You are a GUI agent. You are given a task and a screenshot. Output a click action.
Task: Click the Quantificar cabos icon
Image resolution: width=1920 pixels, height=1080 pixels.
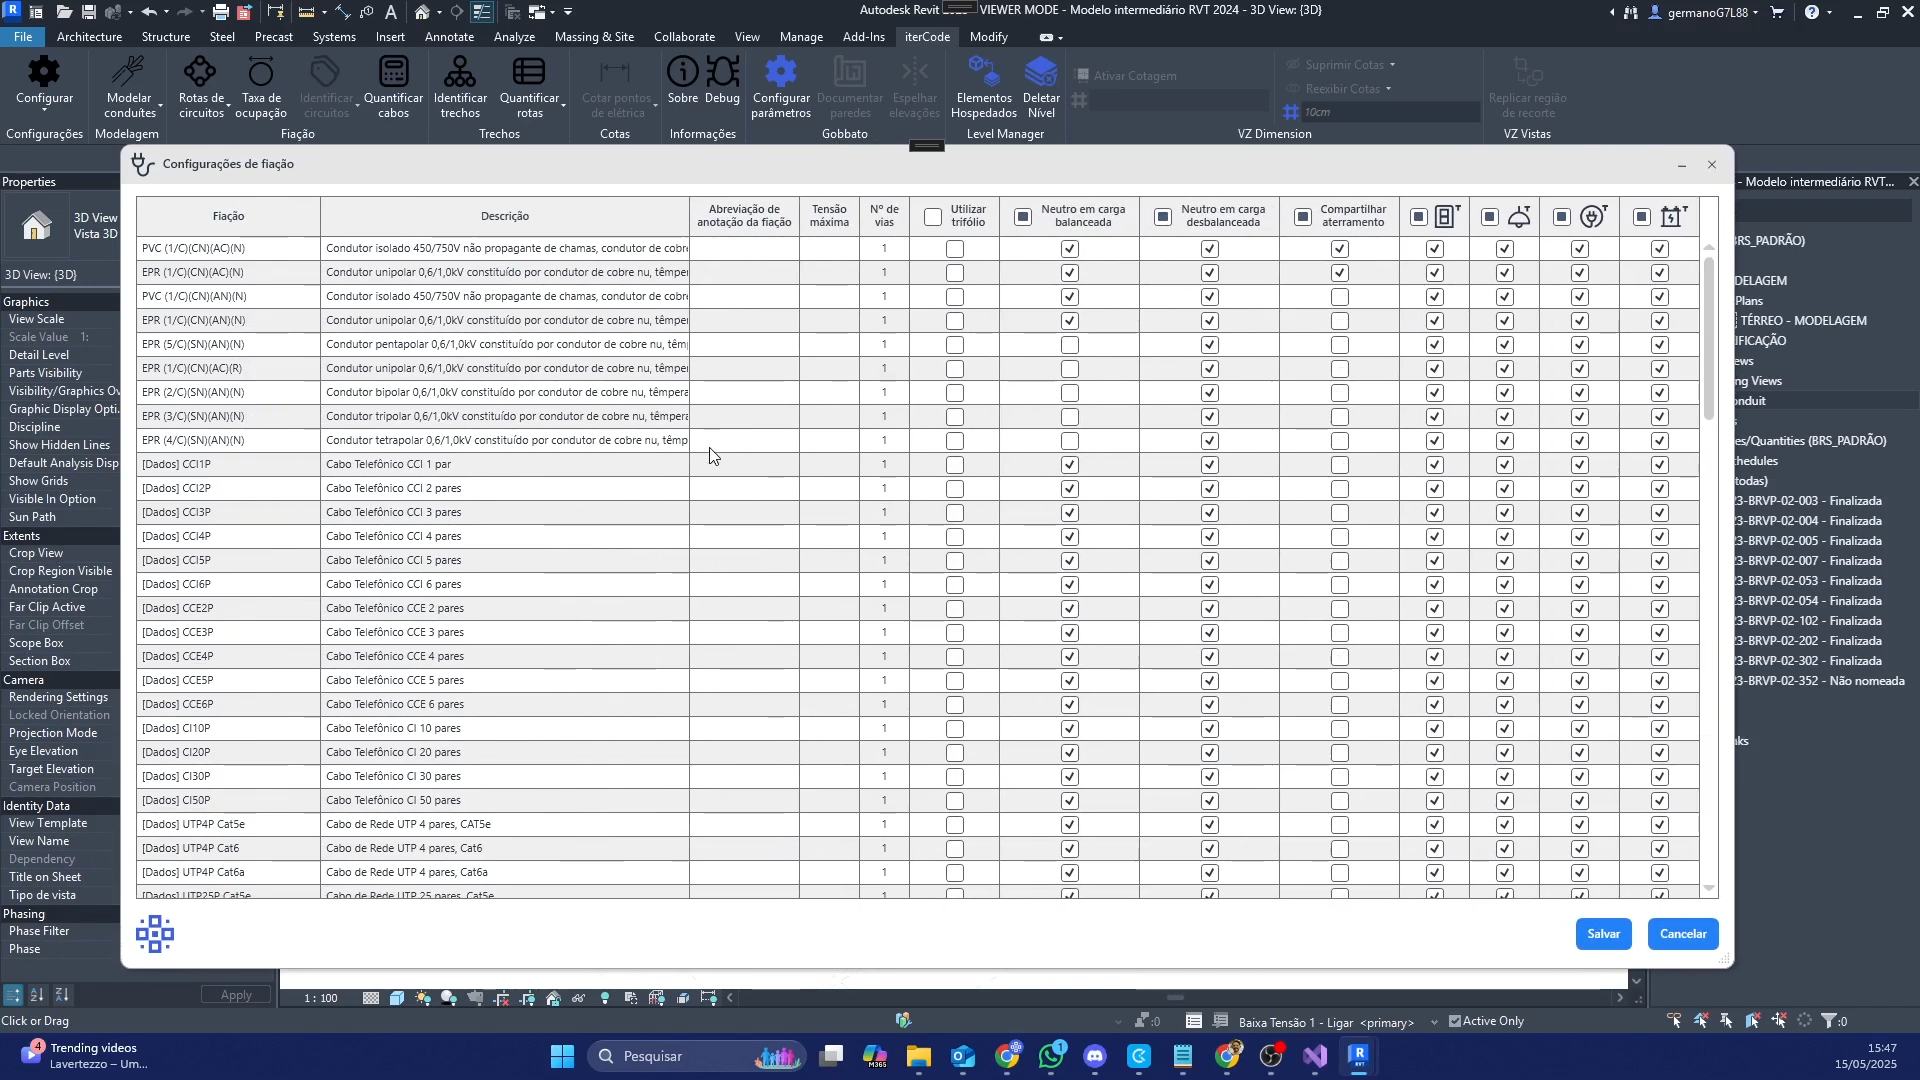tap(393, 72)
